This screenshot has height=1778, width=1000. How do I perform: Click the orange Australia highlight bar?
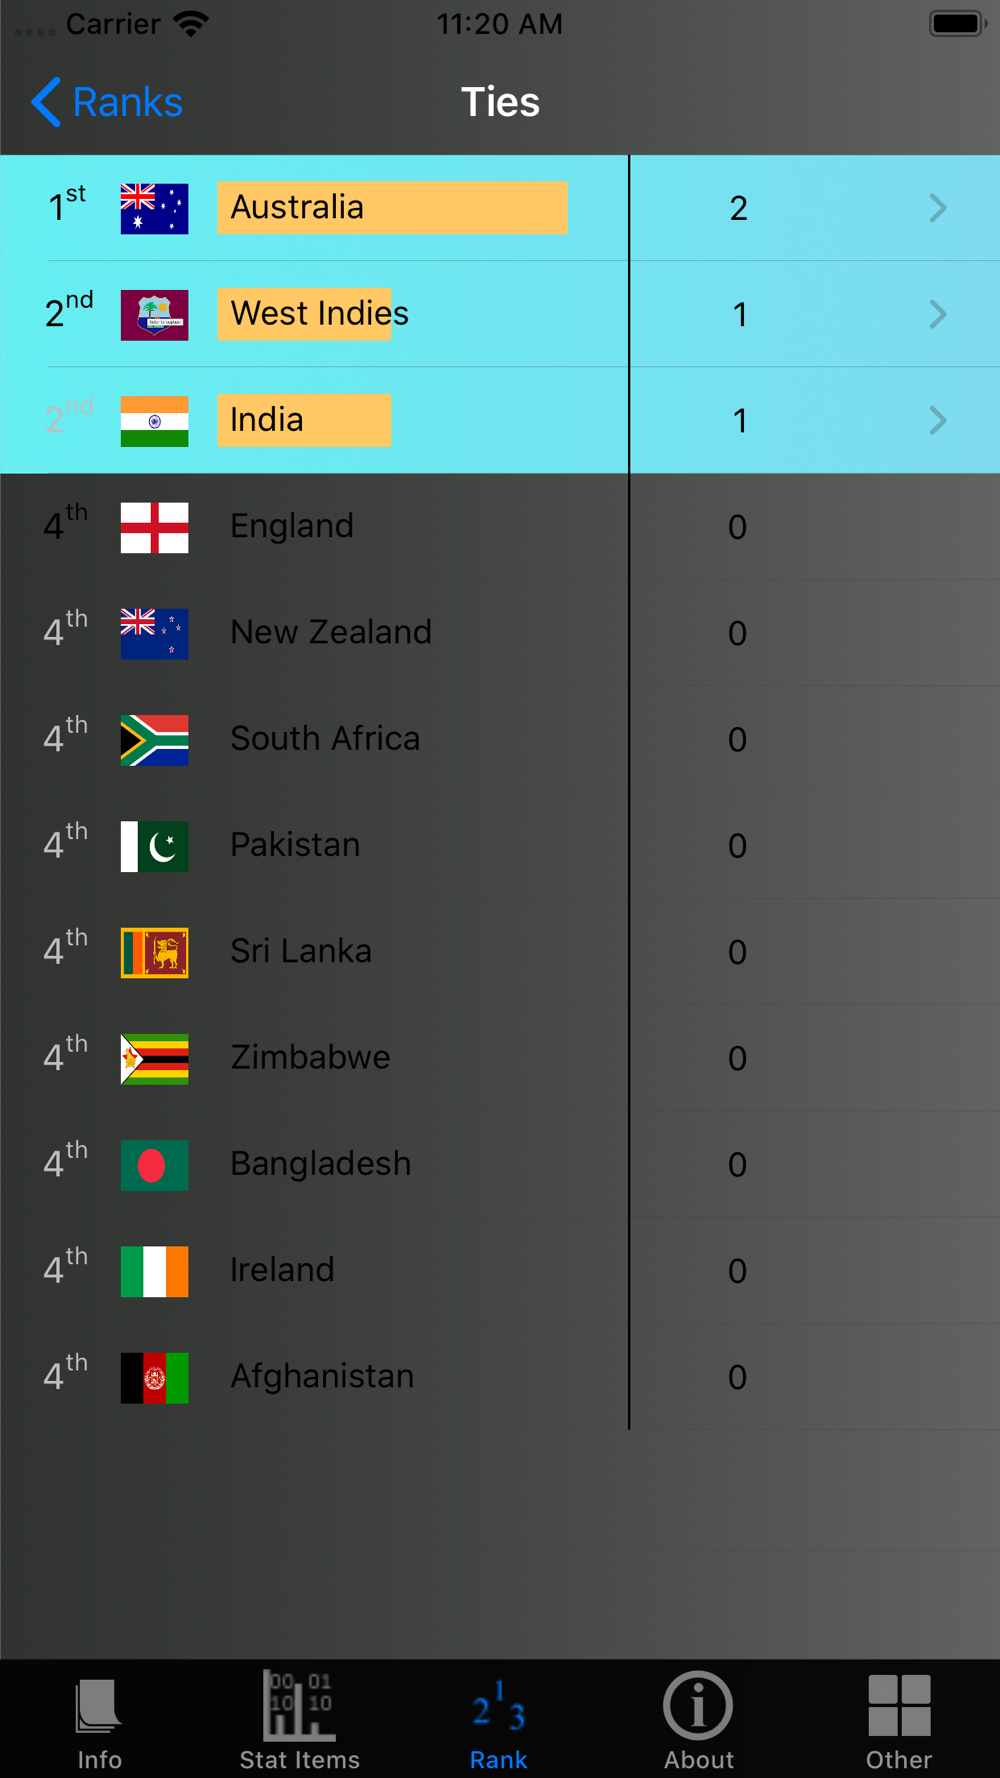[392, 208]
